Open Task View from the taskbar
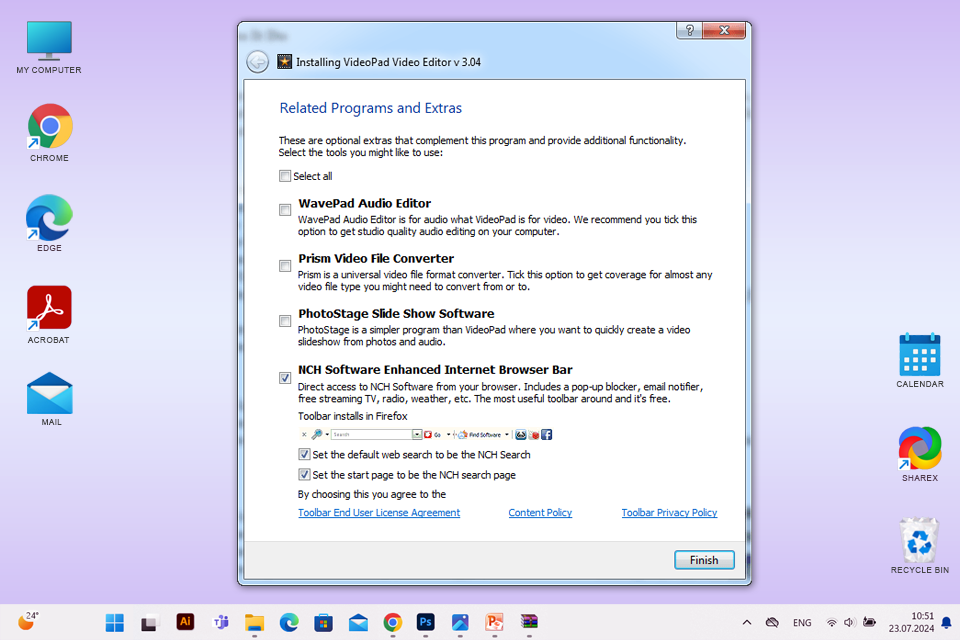Viewport: 960px width, 640px height. click(149, 623)
